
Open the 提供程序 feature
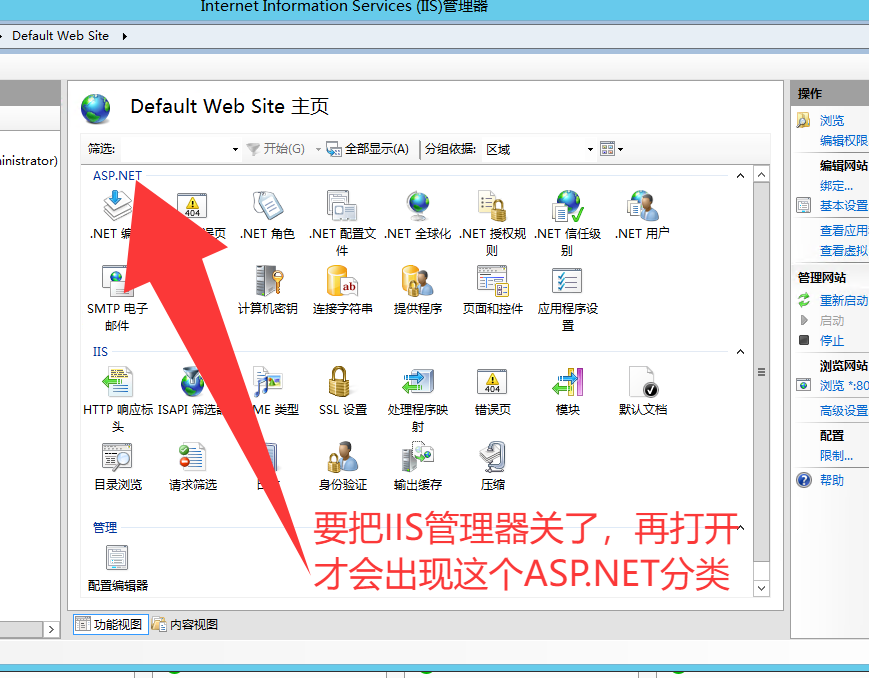[x=418, y=290]
